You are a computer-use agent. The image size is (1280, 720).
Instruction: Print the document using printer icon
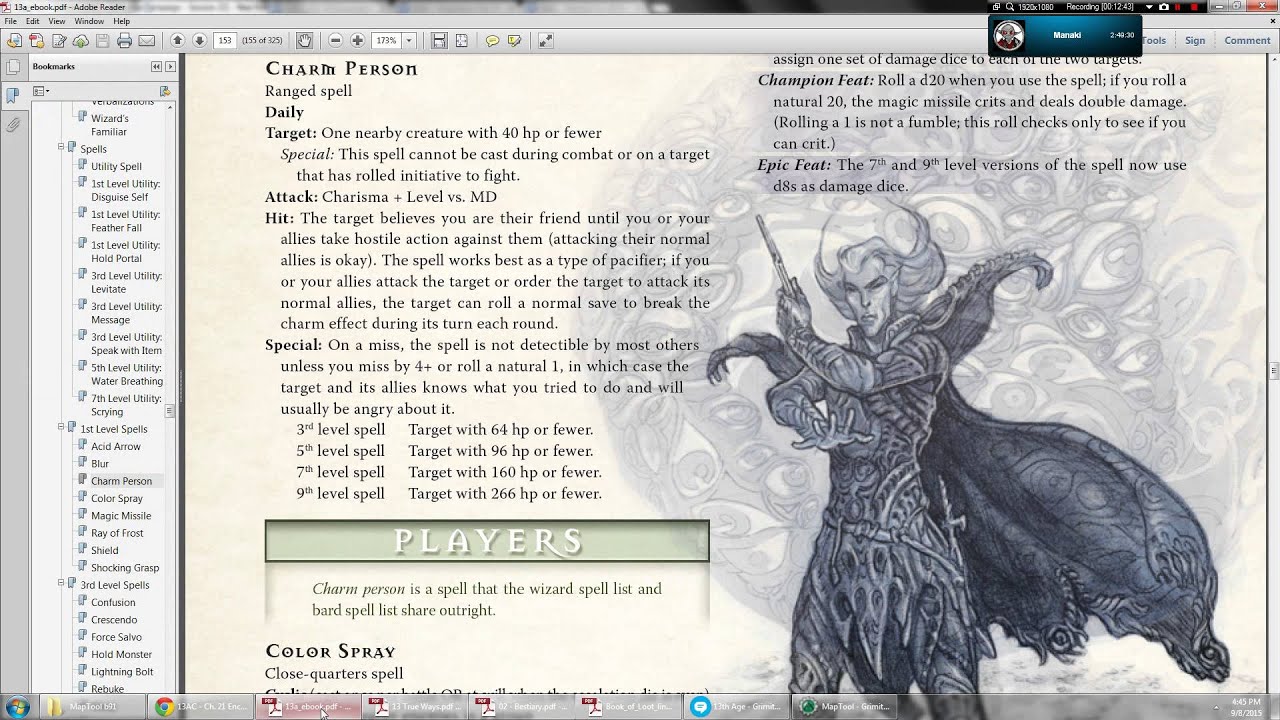[x=124, y=41]
